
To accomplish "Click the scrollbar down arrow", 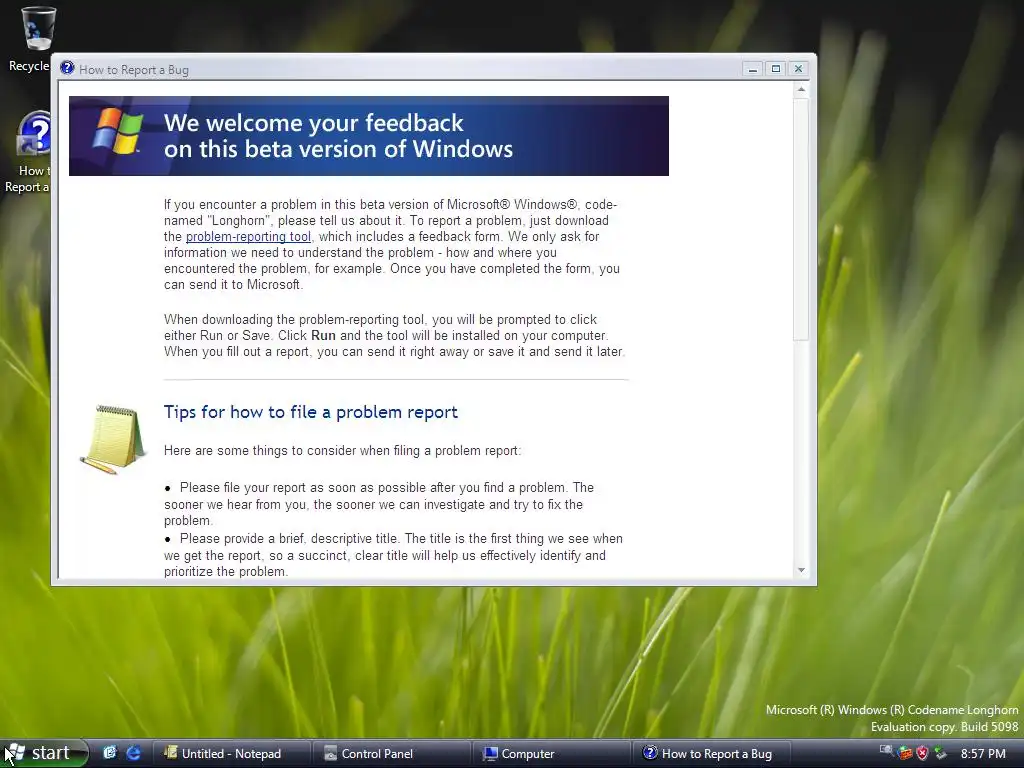I will pos(801,570).
